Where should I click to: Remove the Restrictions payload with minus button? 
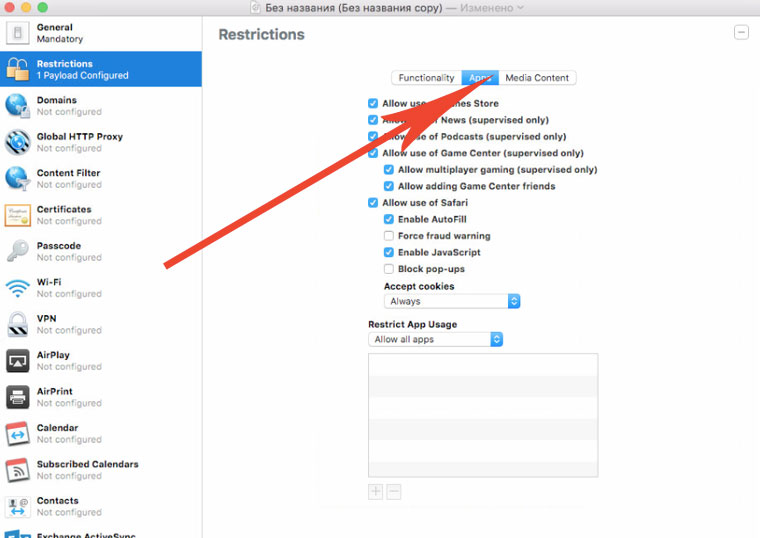(741, 33)
